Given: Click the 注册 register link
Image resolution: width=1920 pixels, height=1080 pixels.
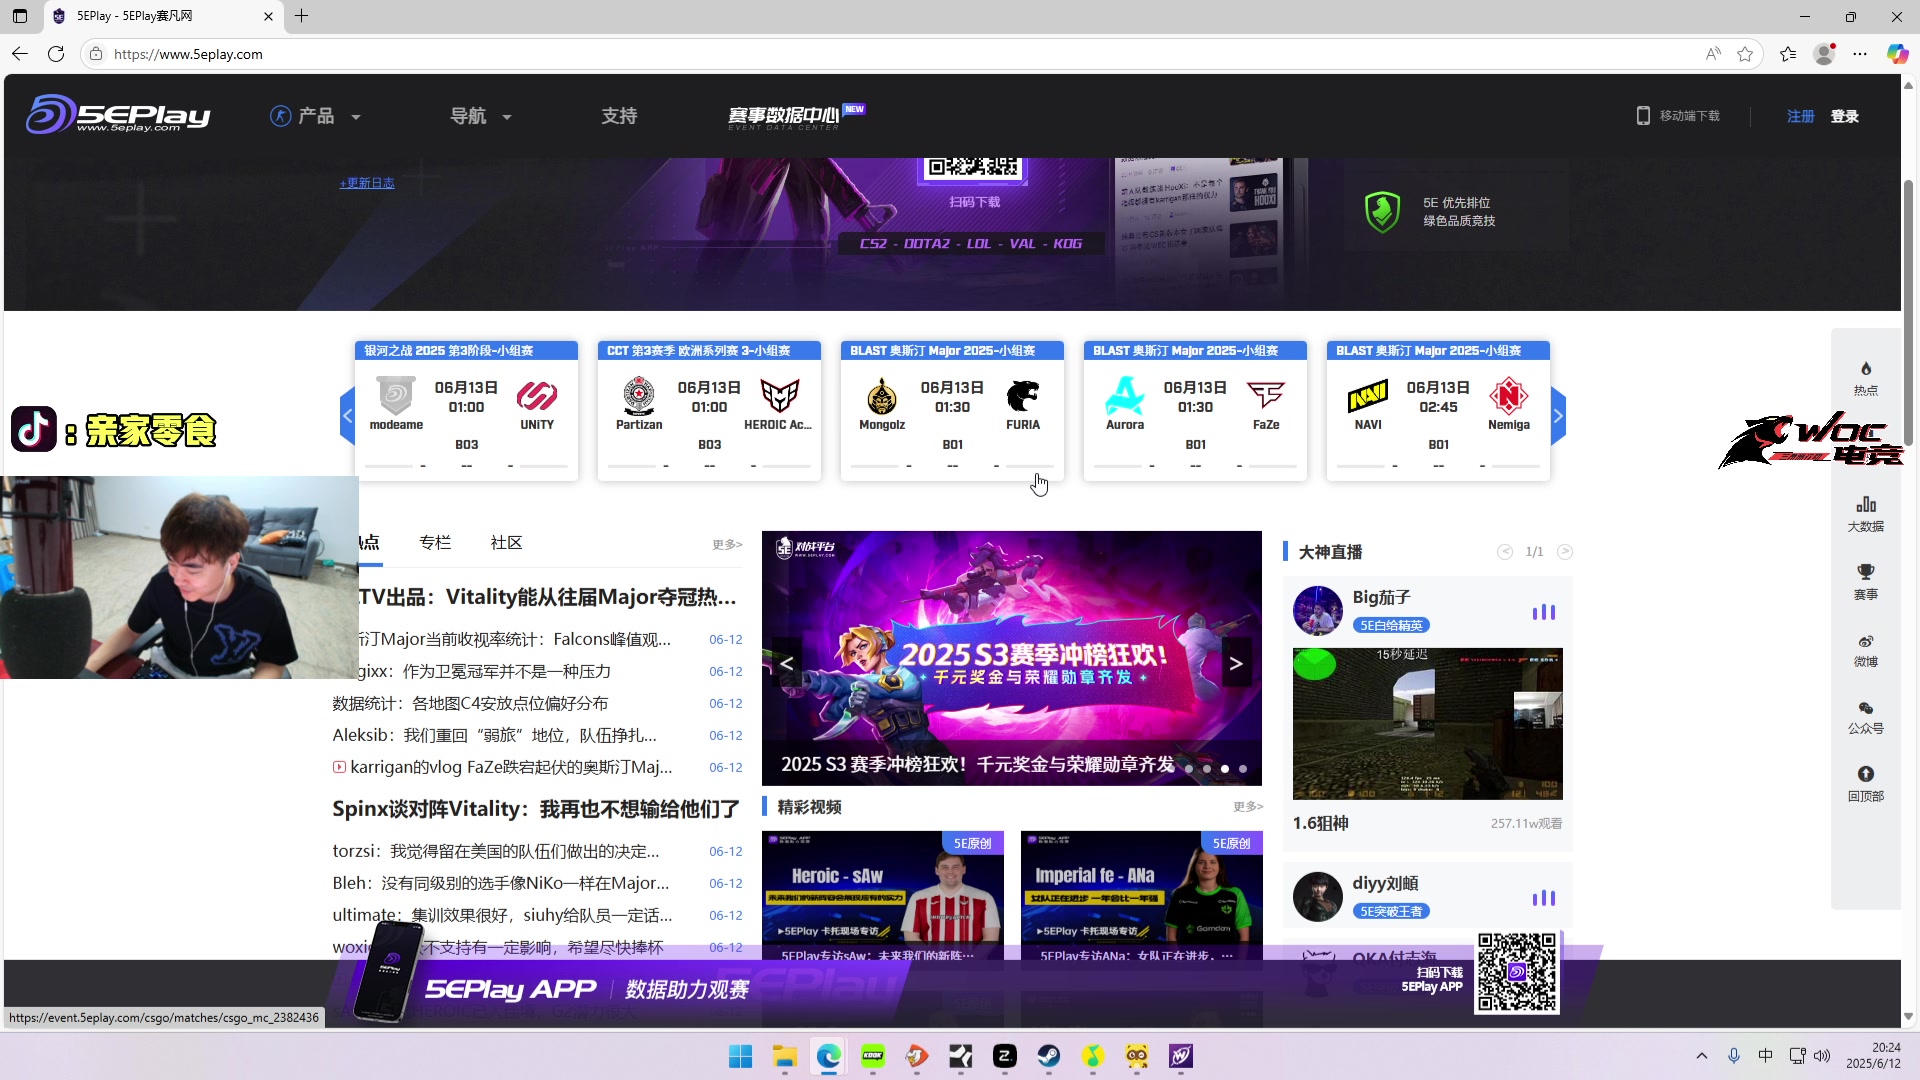Looking at the screenshot, I should 1801,116.
